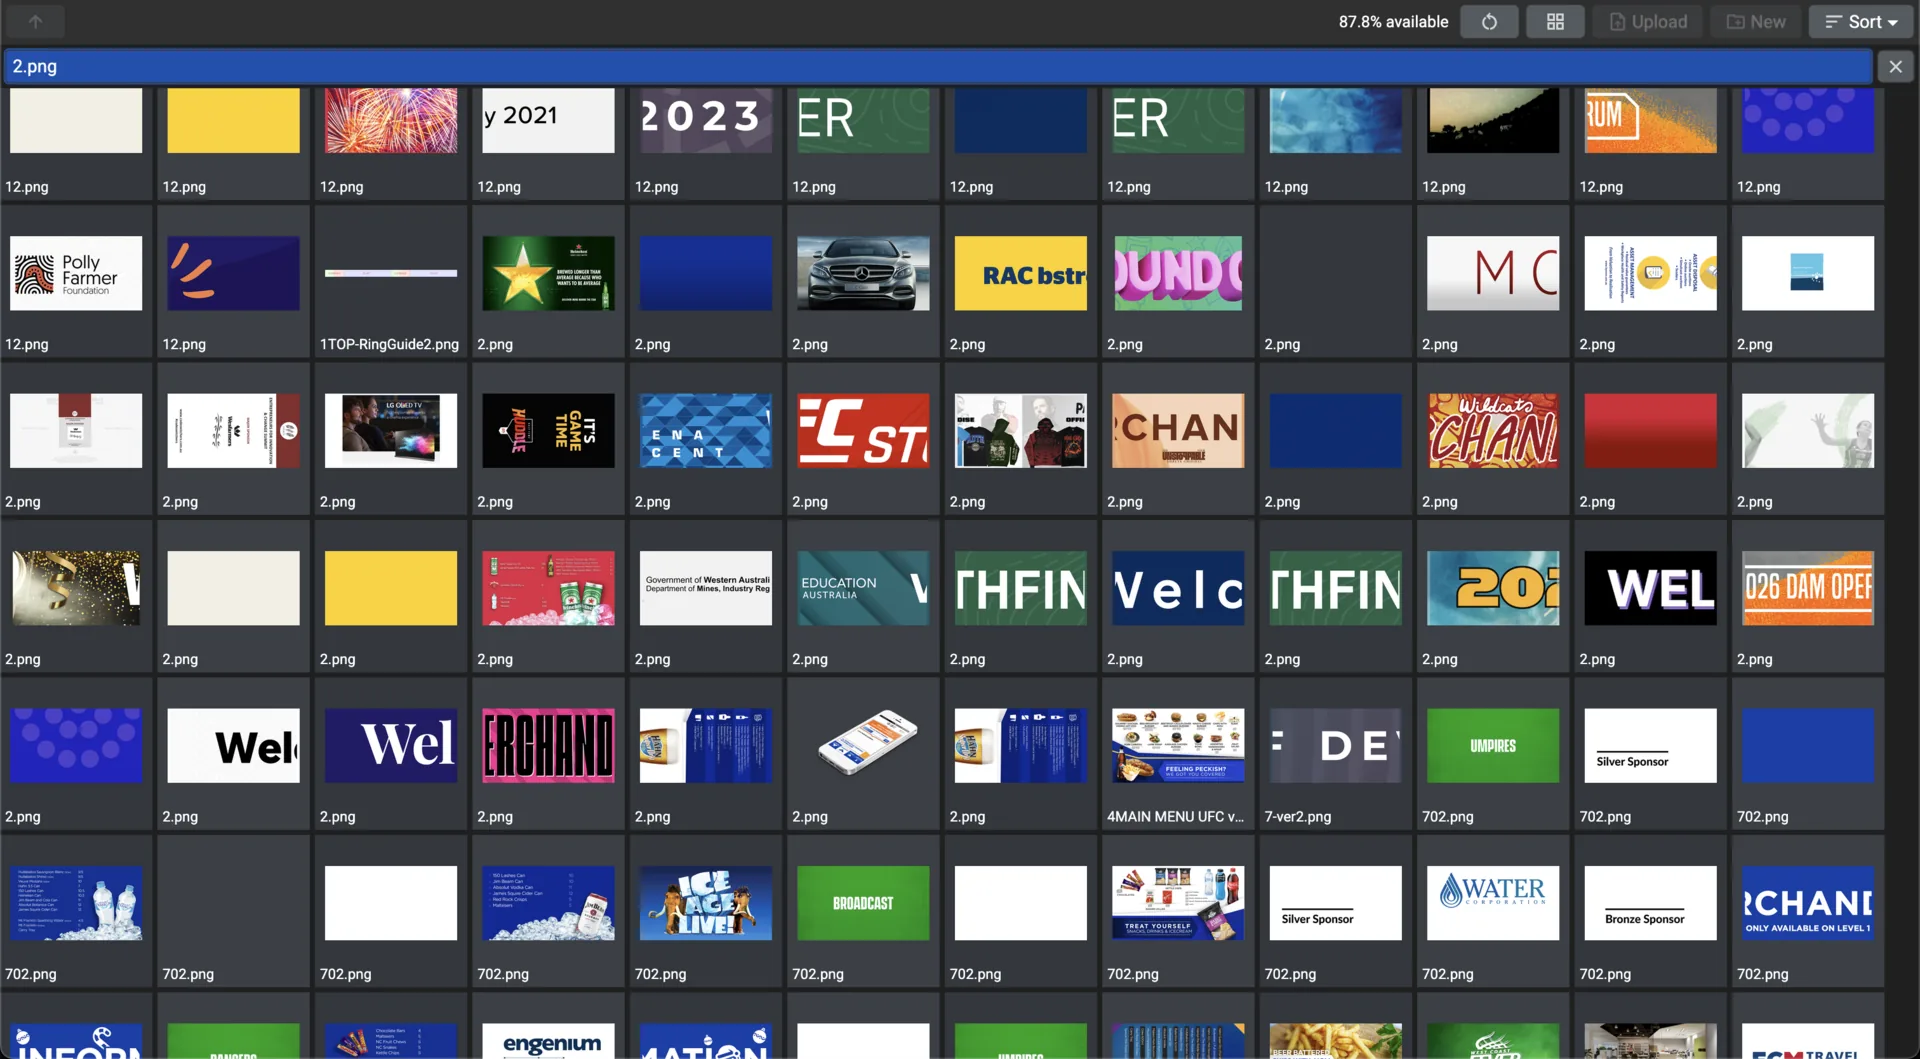The height and width of the screenshot is (1059, 1920).
Task: Select the pink UNDO graffiti thumbnail
Action: (1178, 273)
